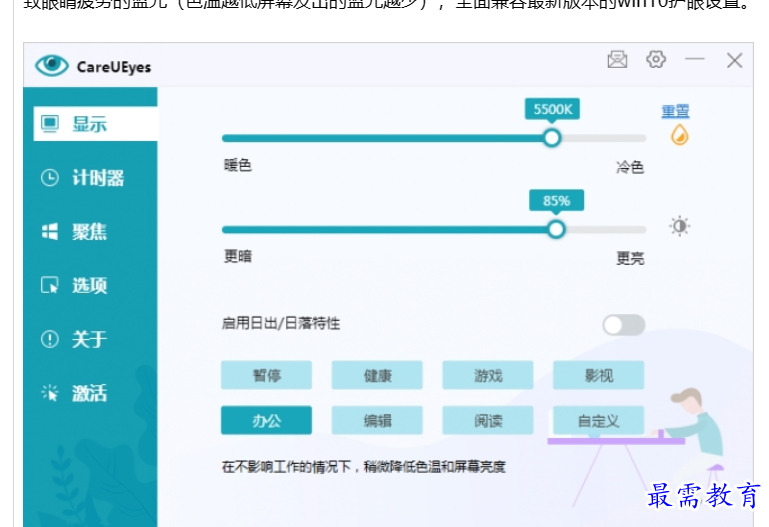Click the 启用日出/日落特性 label text
769x527 pixels.
click(x=281, y=323)
